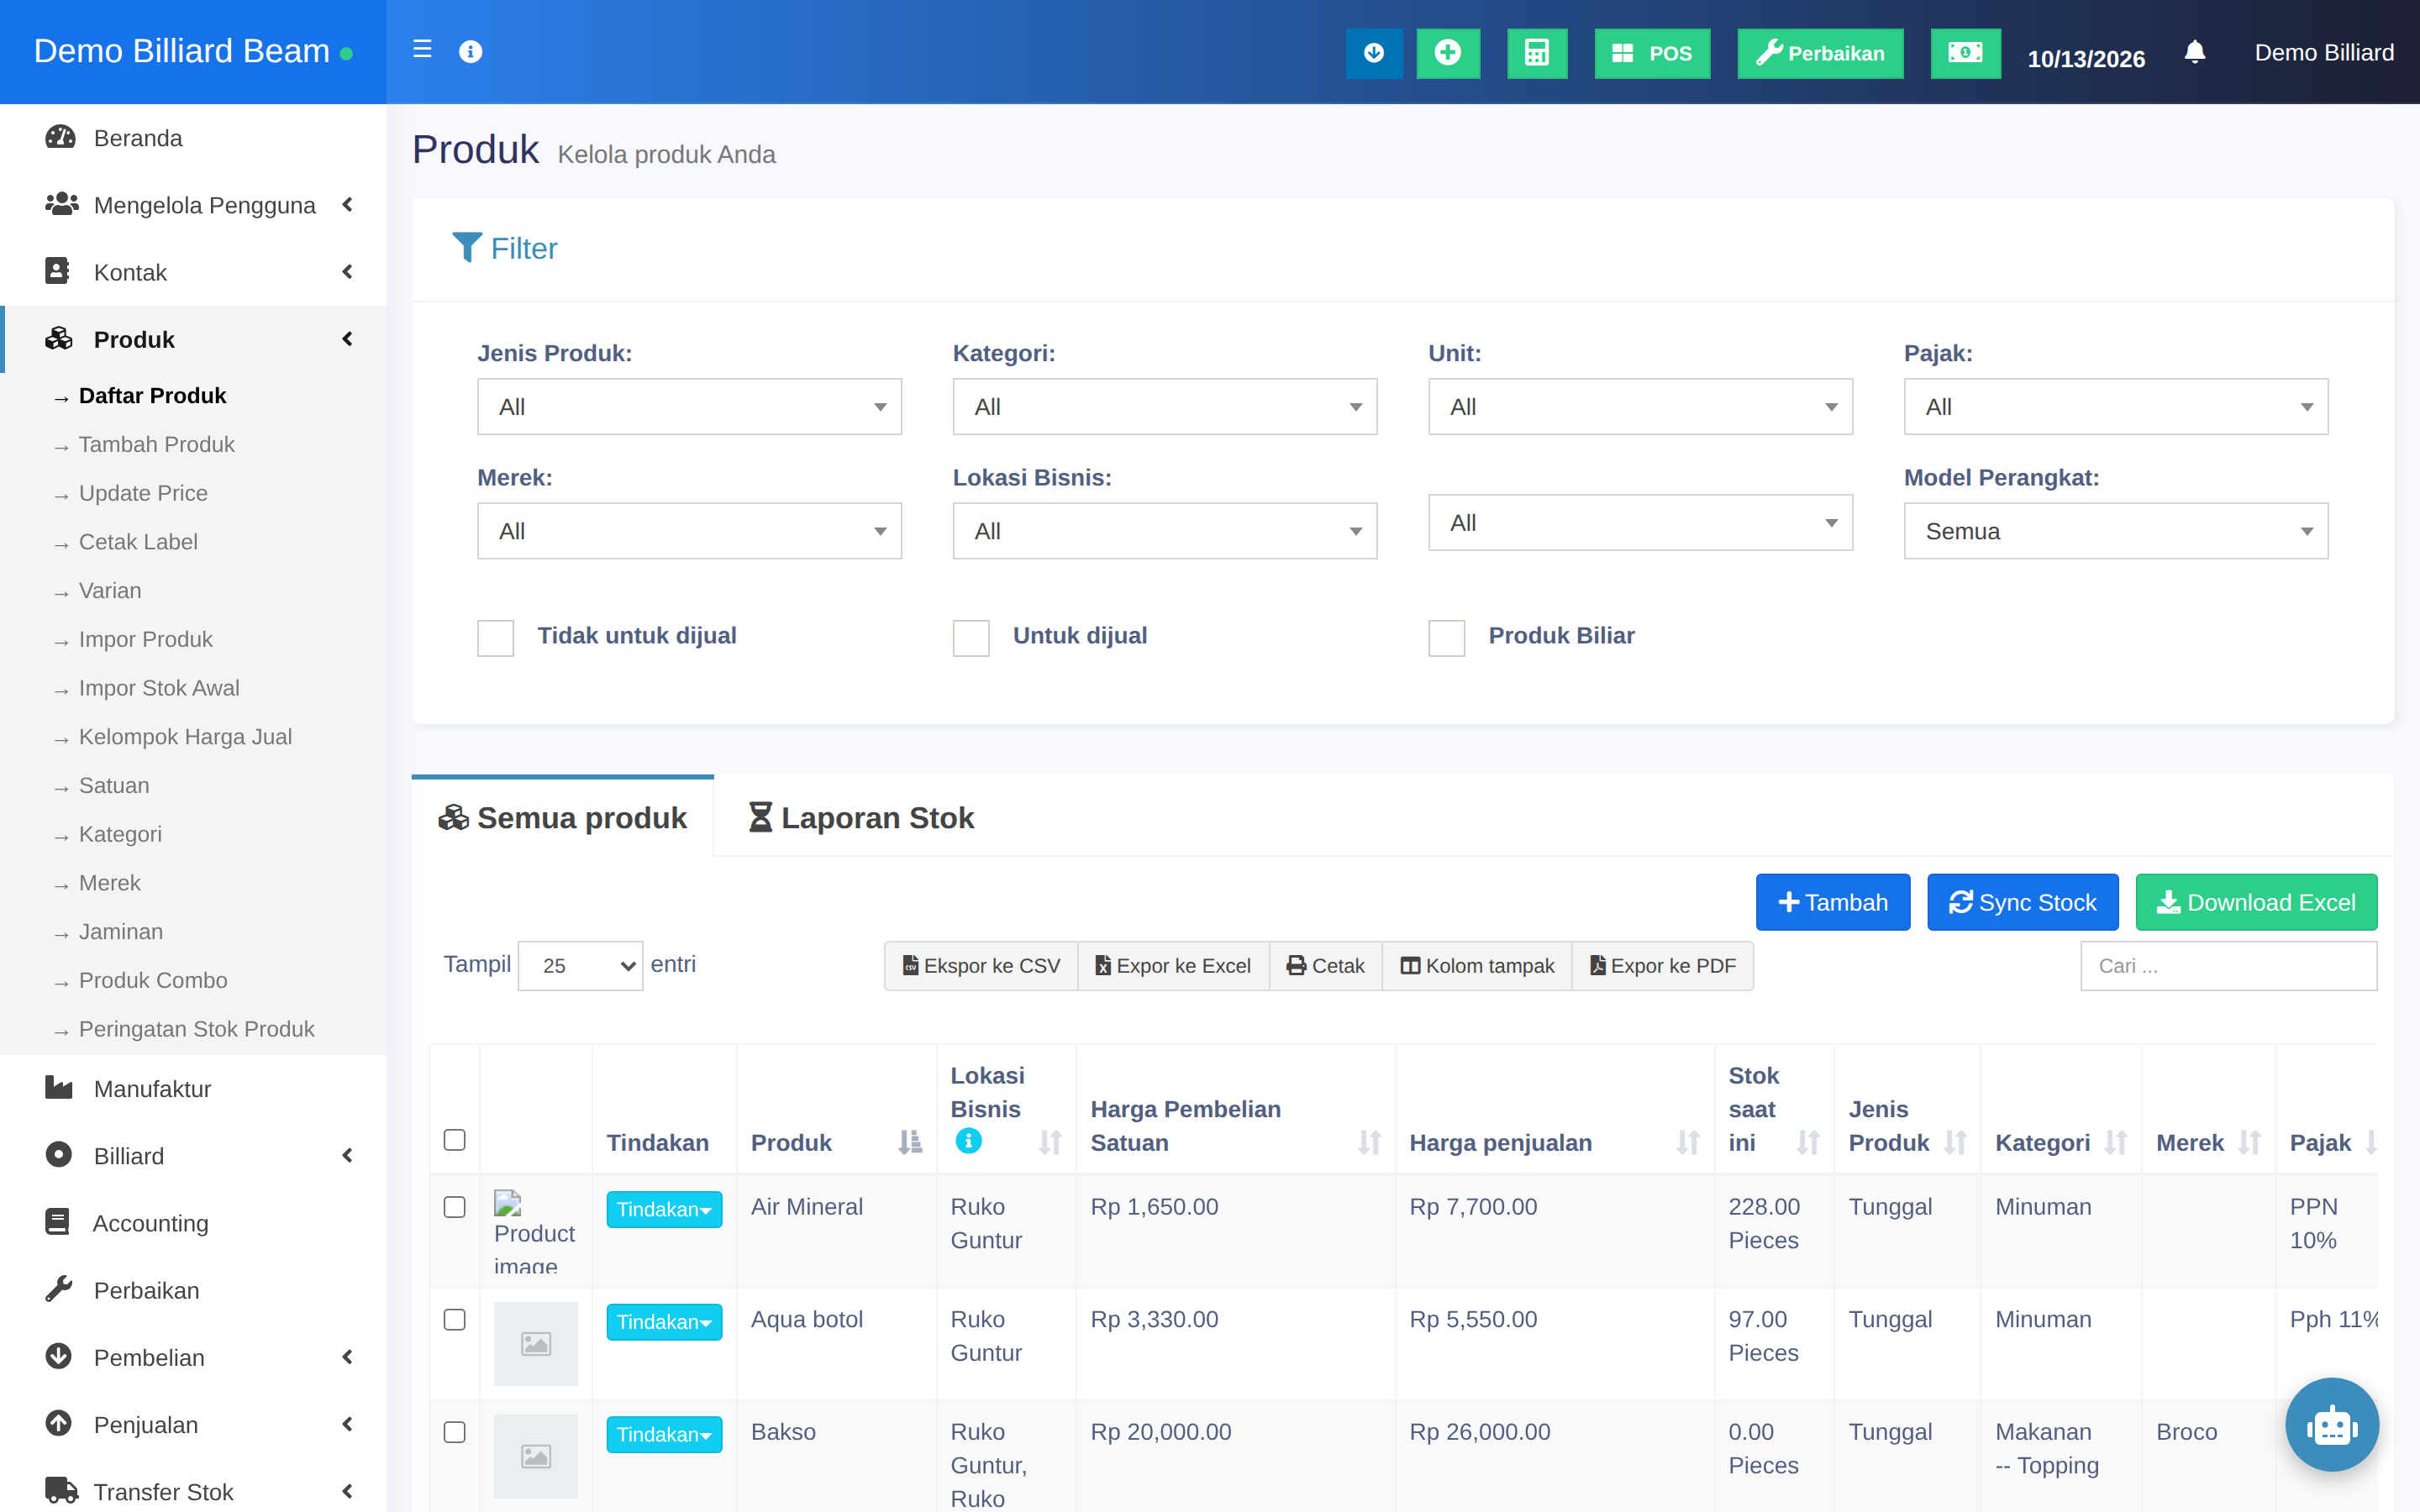This screenshot has width=2420, height=1512.
Task: Click the green plus circle header icon
Action: [x=1447, y=53]
